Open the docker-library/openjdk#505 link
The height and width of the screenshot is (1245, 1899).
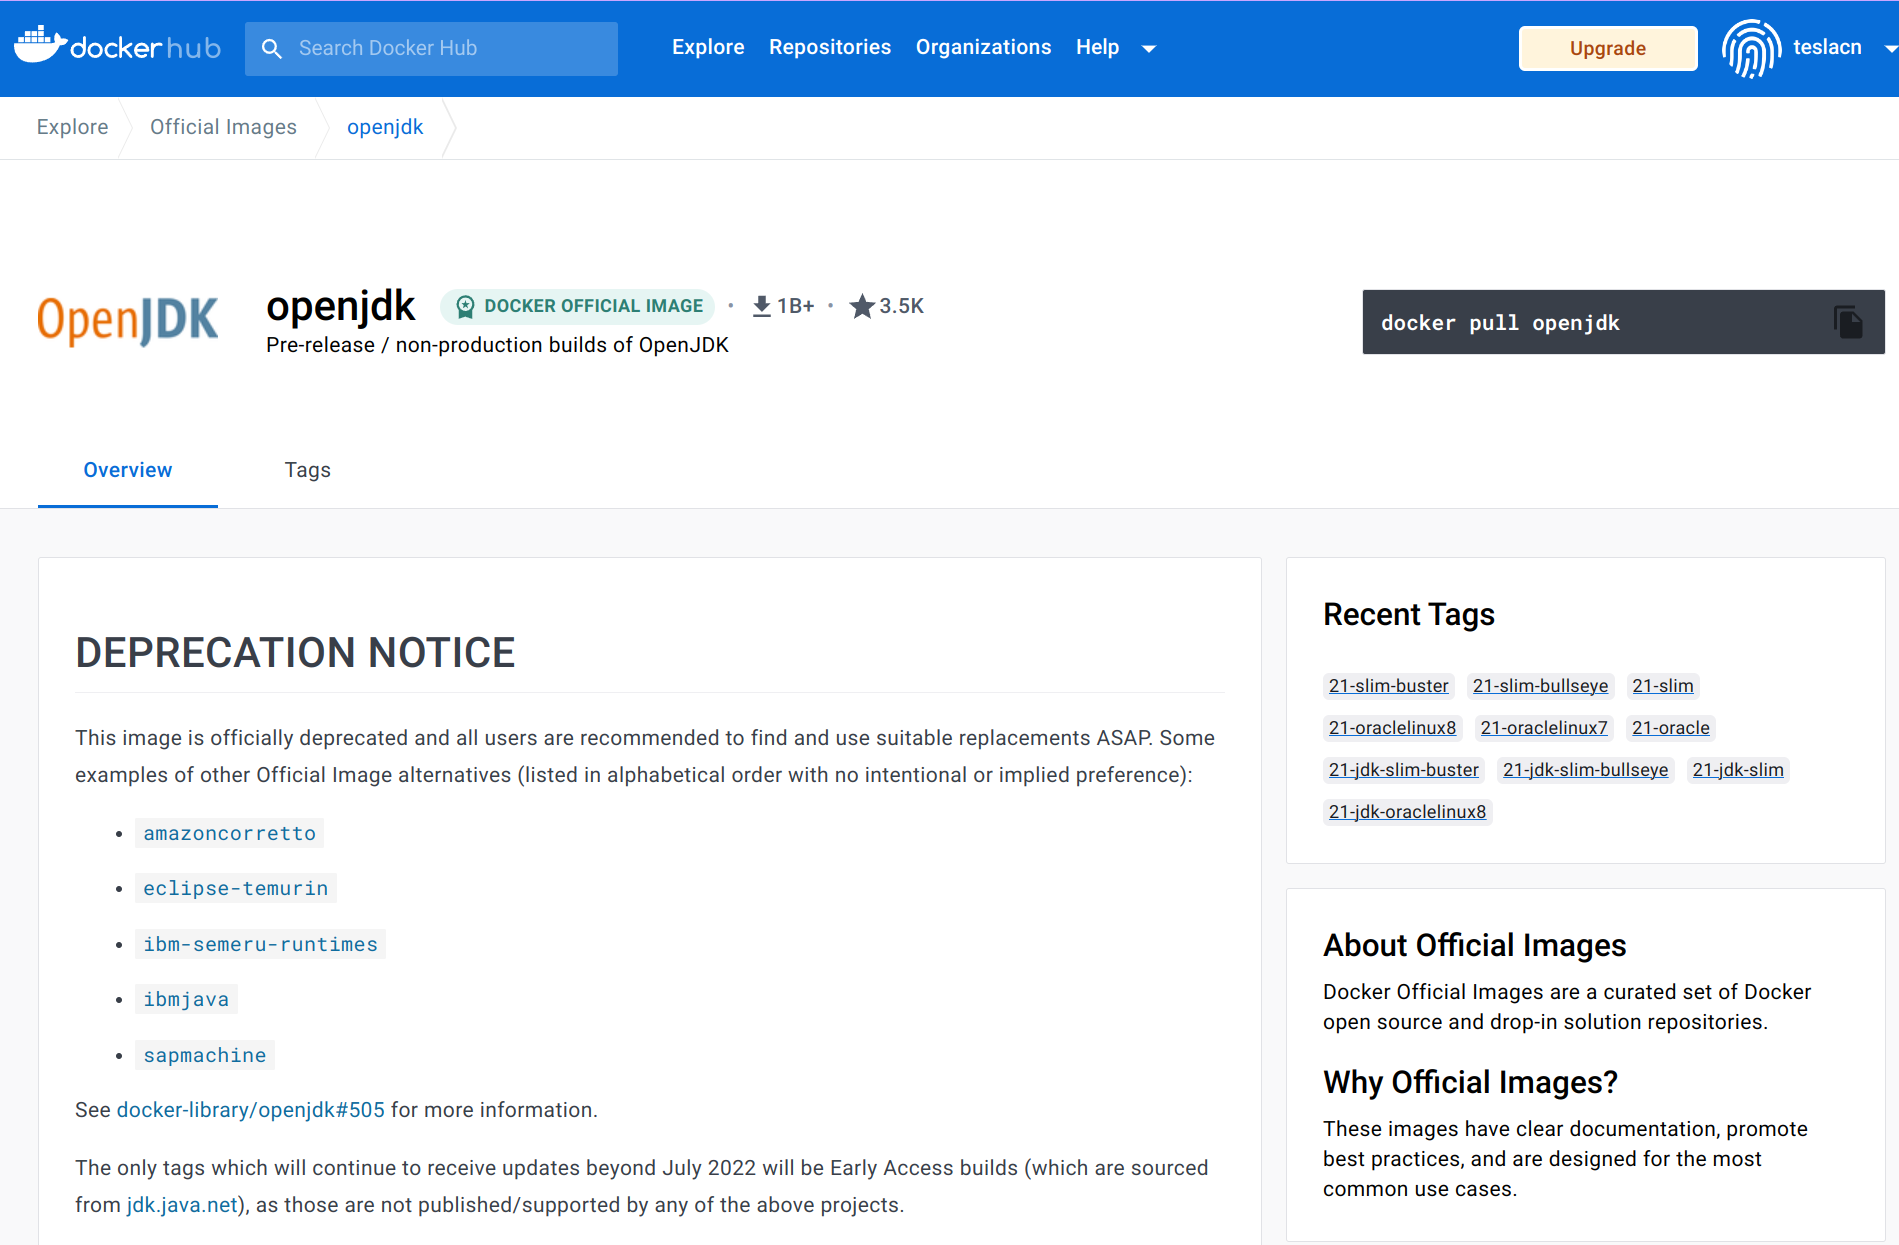250,1109
